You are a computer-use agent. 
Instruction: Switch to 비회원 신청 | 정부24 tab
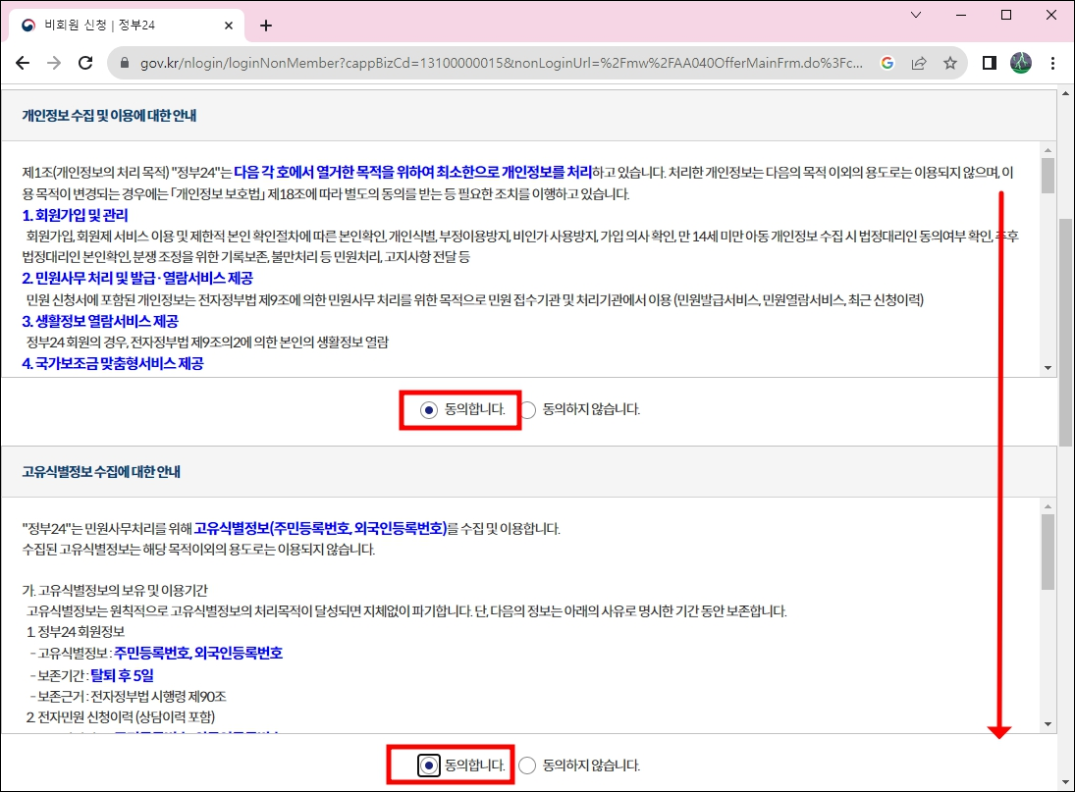tap(127, 25)
